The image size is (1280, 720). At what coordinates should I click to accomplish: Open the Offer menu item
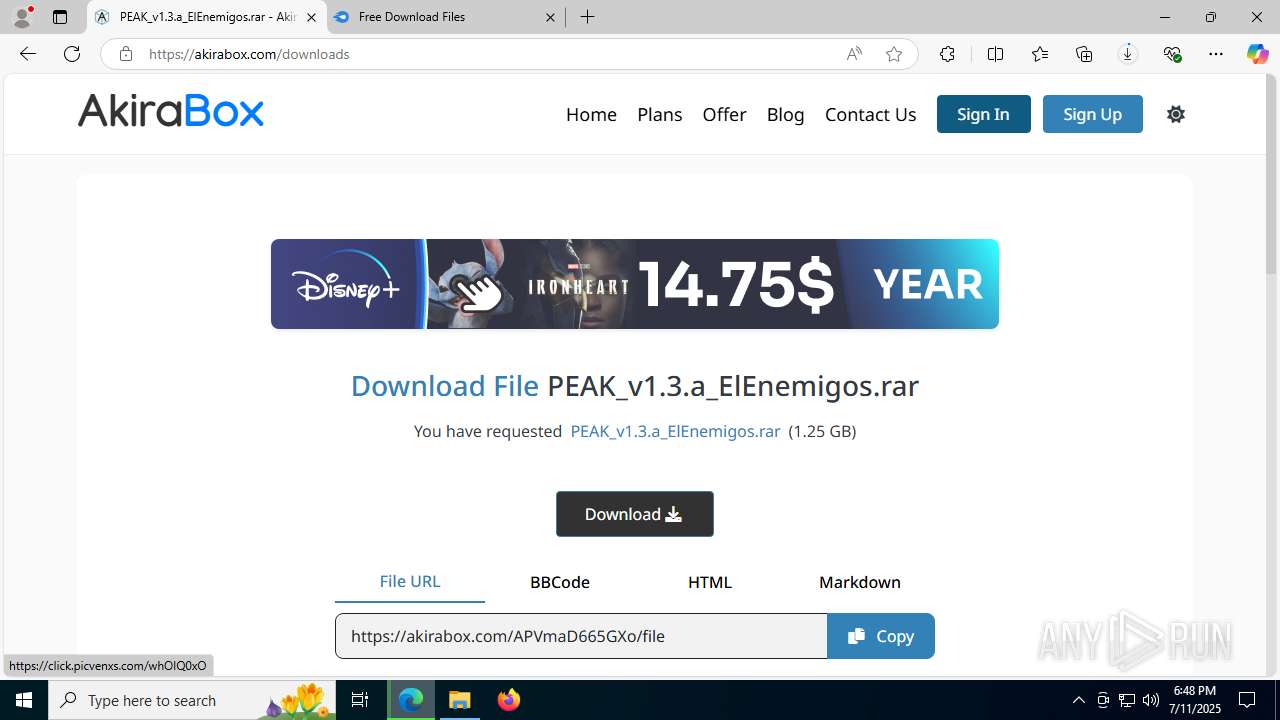click(724, 114)
